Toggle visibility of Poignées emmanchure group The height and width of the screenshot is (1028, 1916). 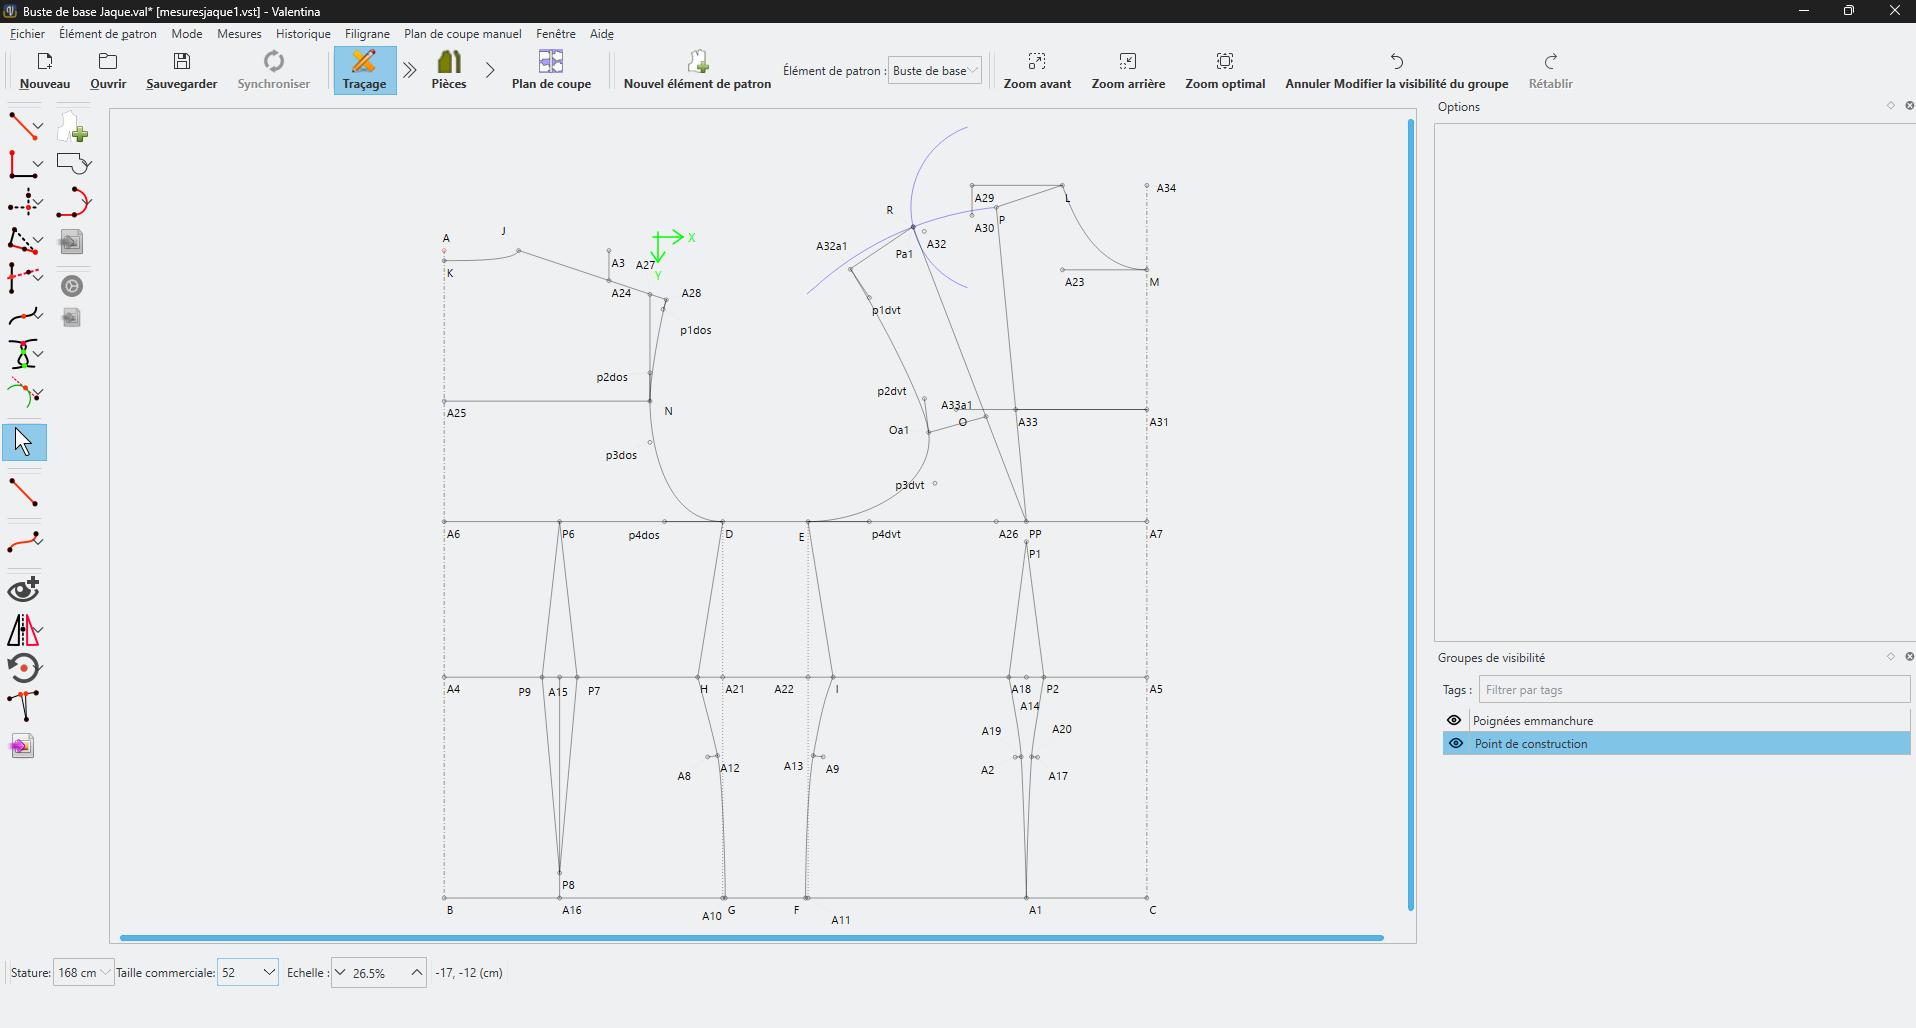coord(1454,720)
